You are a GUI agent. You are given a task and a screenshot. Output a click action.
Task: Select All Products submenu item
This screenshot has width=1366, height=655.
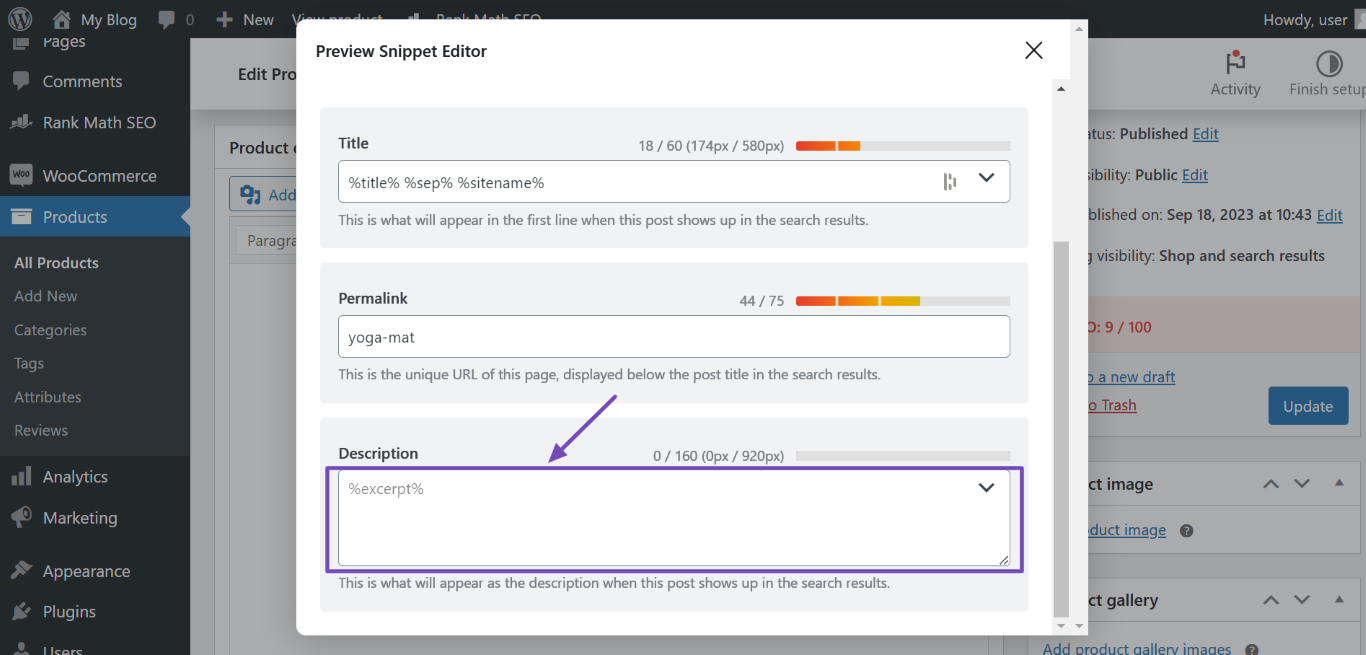(x=56, y=263)
